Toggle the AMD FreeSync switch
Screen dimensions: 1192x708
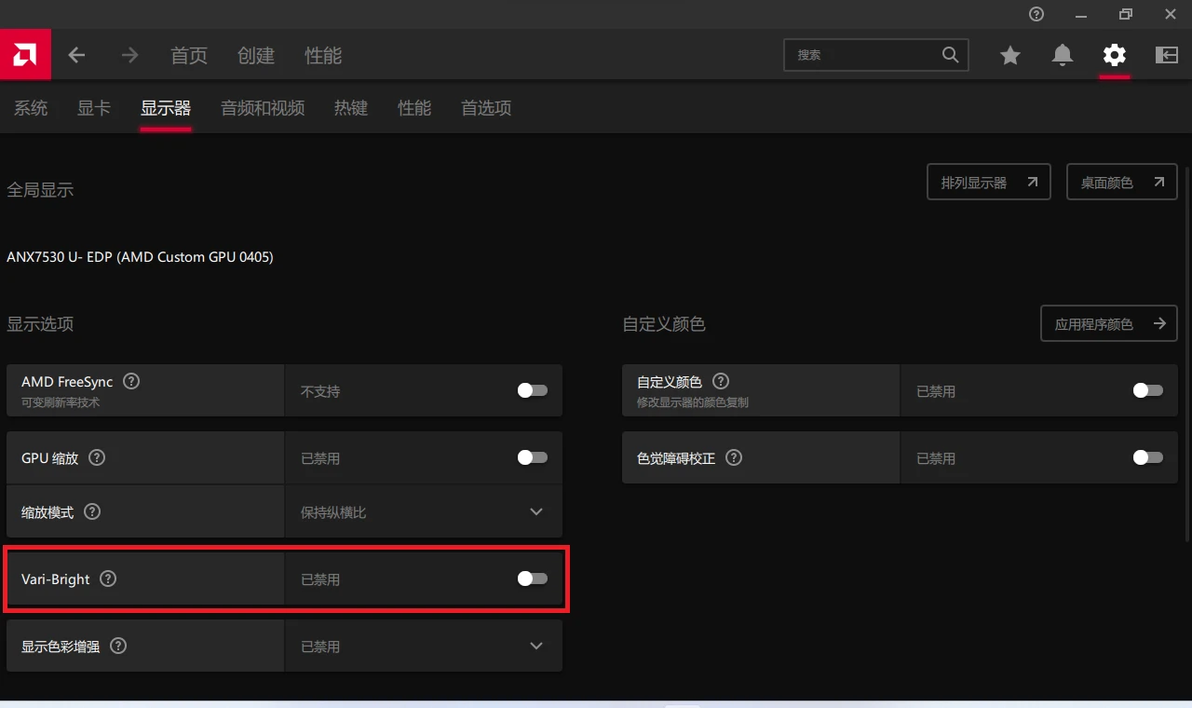pyautogui.click(x=532, y=390)
